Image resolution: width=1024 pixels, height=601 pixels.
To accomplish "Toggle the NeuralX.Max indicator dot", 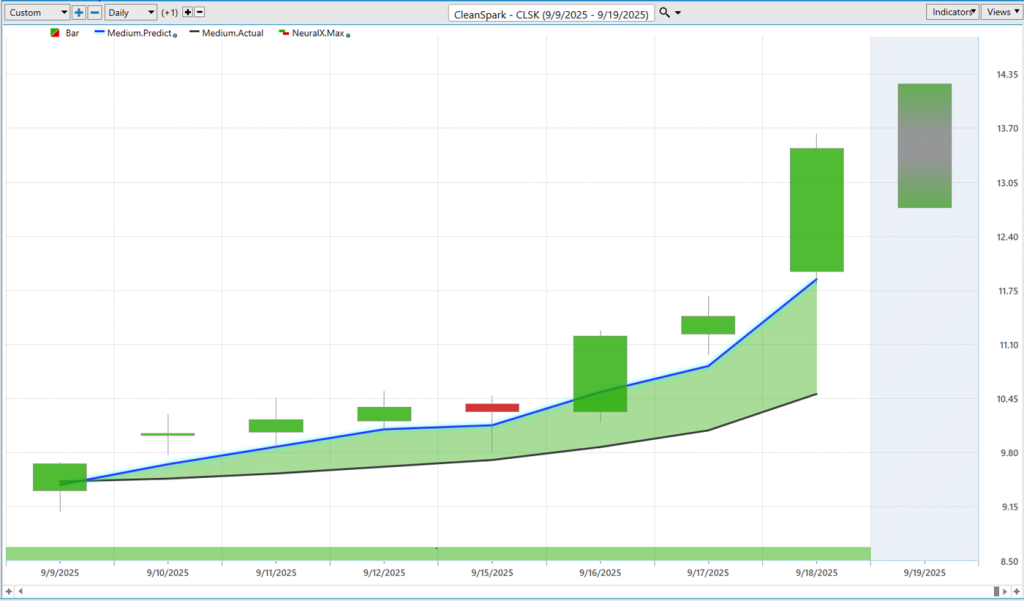I will pyautogui.click(x=347, y=35).
